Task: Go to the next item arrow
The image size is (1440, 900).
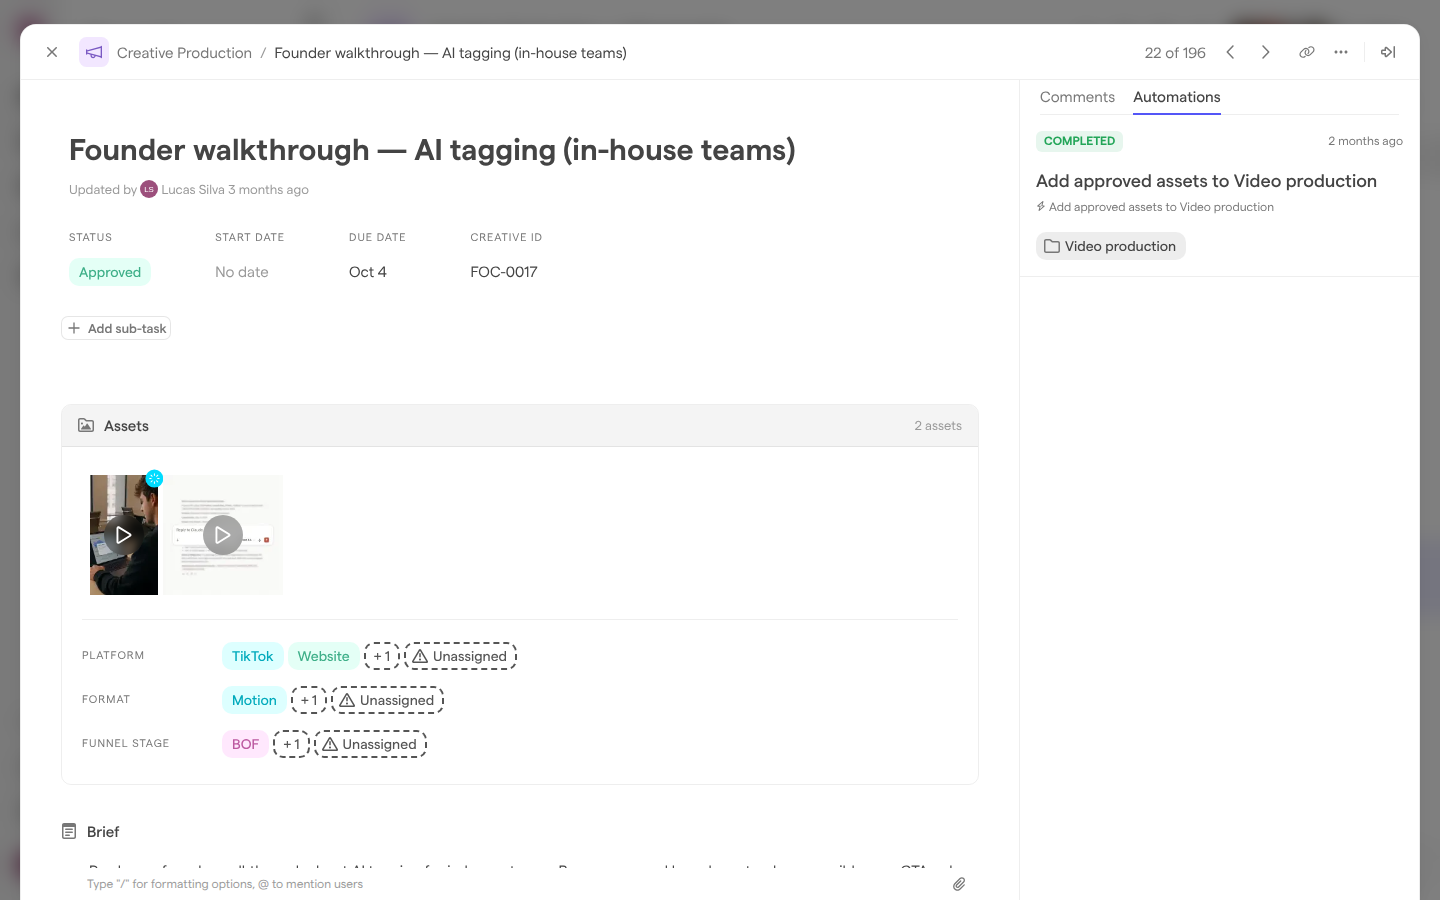Action: pos(1266,52)
